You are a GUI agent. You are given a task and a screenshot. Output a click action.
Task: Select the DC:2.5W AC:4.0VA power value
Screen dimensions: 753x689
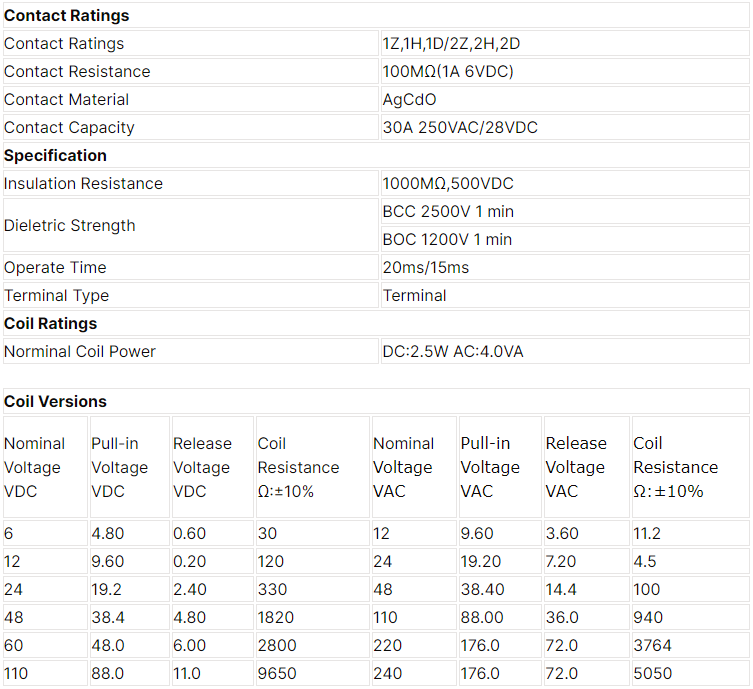[x=565, y=351]
